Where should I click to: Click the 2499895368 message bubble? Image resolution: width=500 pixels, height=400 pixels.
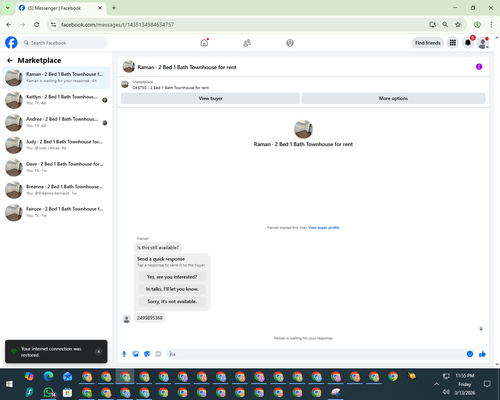150,318
